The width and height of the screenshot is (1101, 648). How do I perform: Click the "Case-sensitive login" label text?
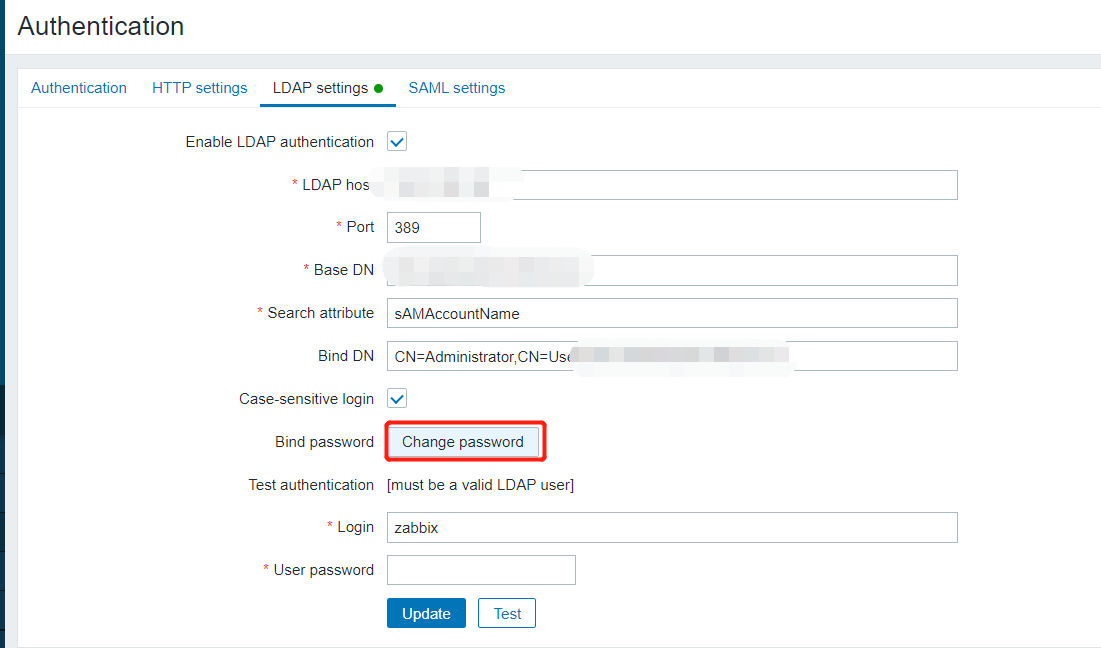click(306, 399)
